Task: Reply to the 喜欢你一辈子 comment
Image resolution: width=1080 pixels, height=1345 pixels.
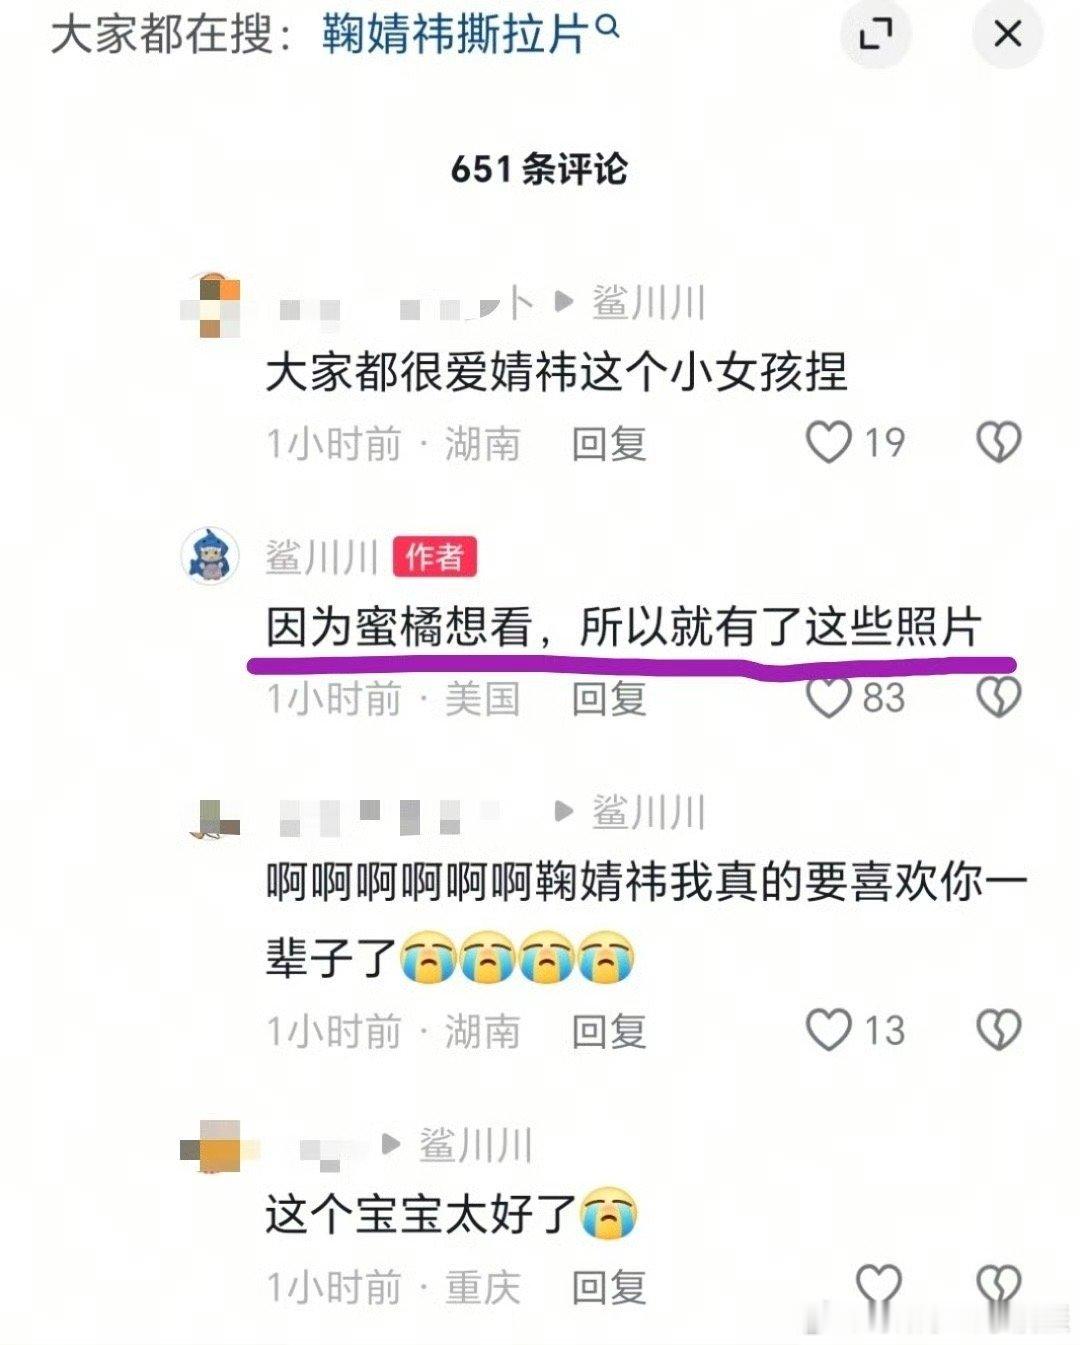Action: pyautogui.click(x=608, y=1031)
